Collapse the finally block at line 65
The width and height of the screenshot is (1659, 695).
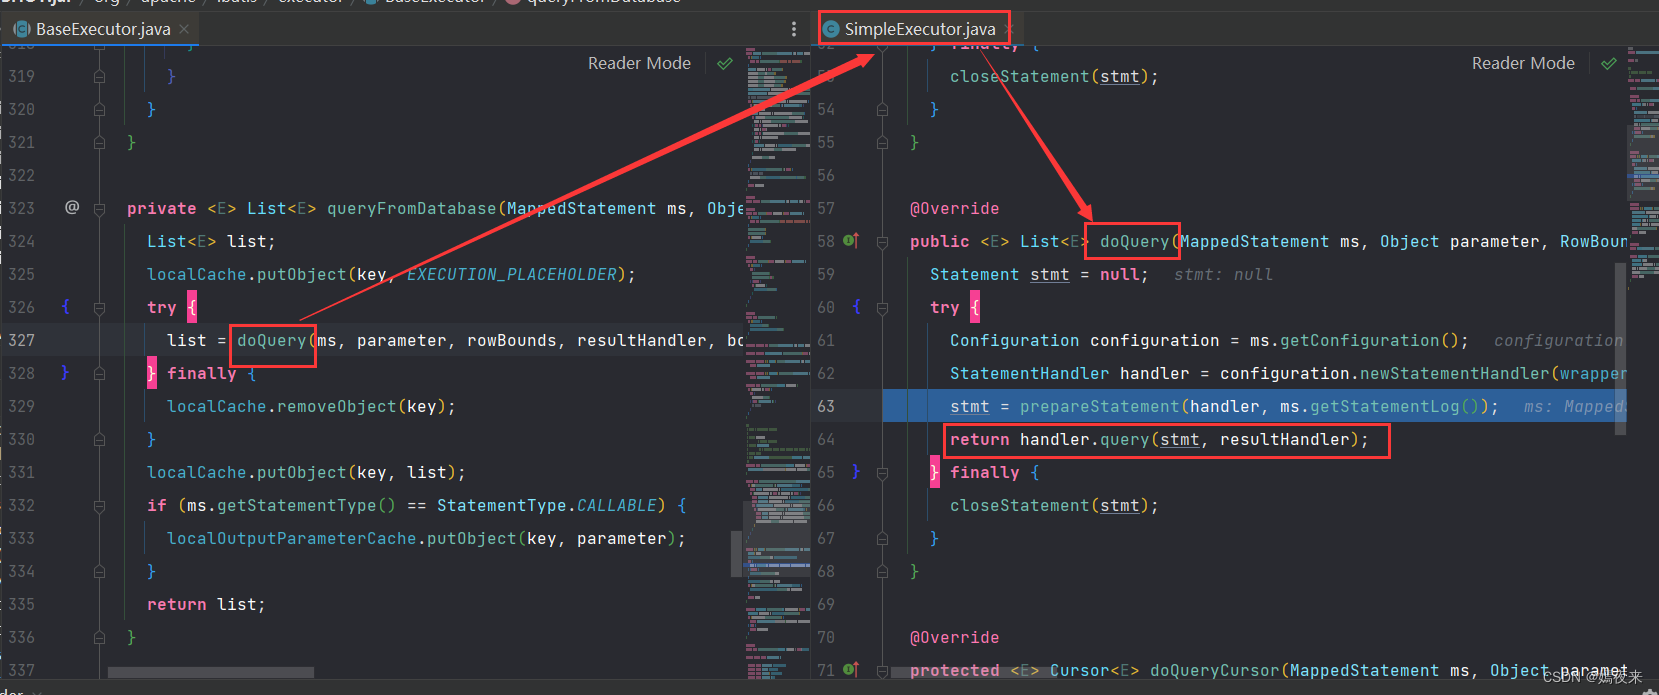click(x=882, y=472)
